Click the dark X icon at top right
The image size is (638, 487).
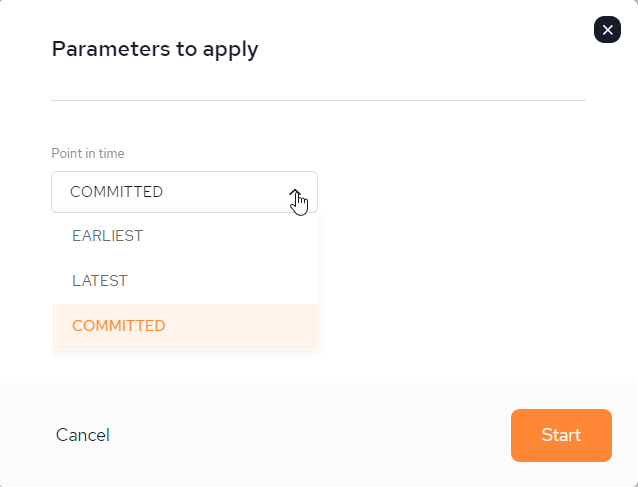click(607, 30)
